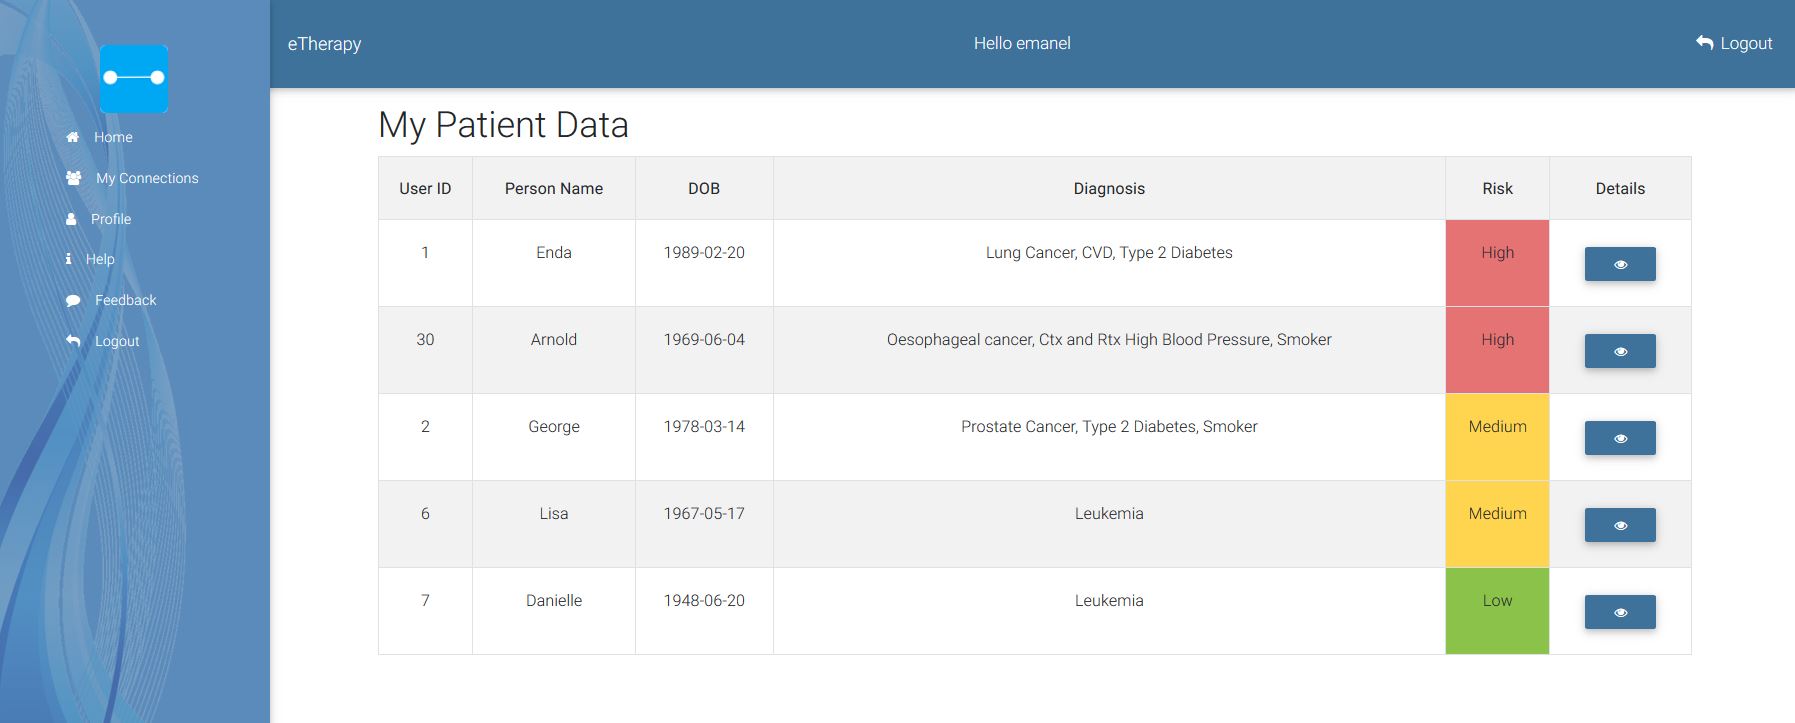View details for patient Enda
Image resolution: width=1795 pixels, height=723 pixels.
(x=1619, y=264)
